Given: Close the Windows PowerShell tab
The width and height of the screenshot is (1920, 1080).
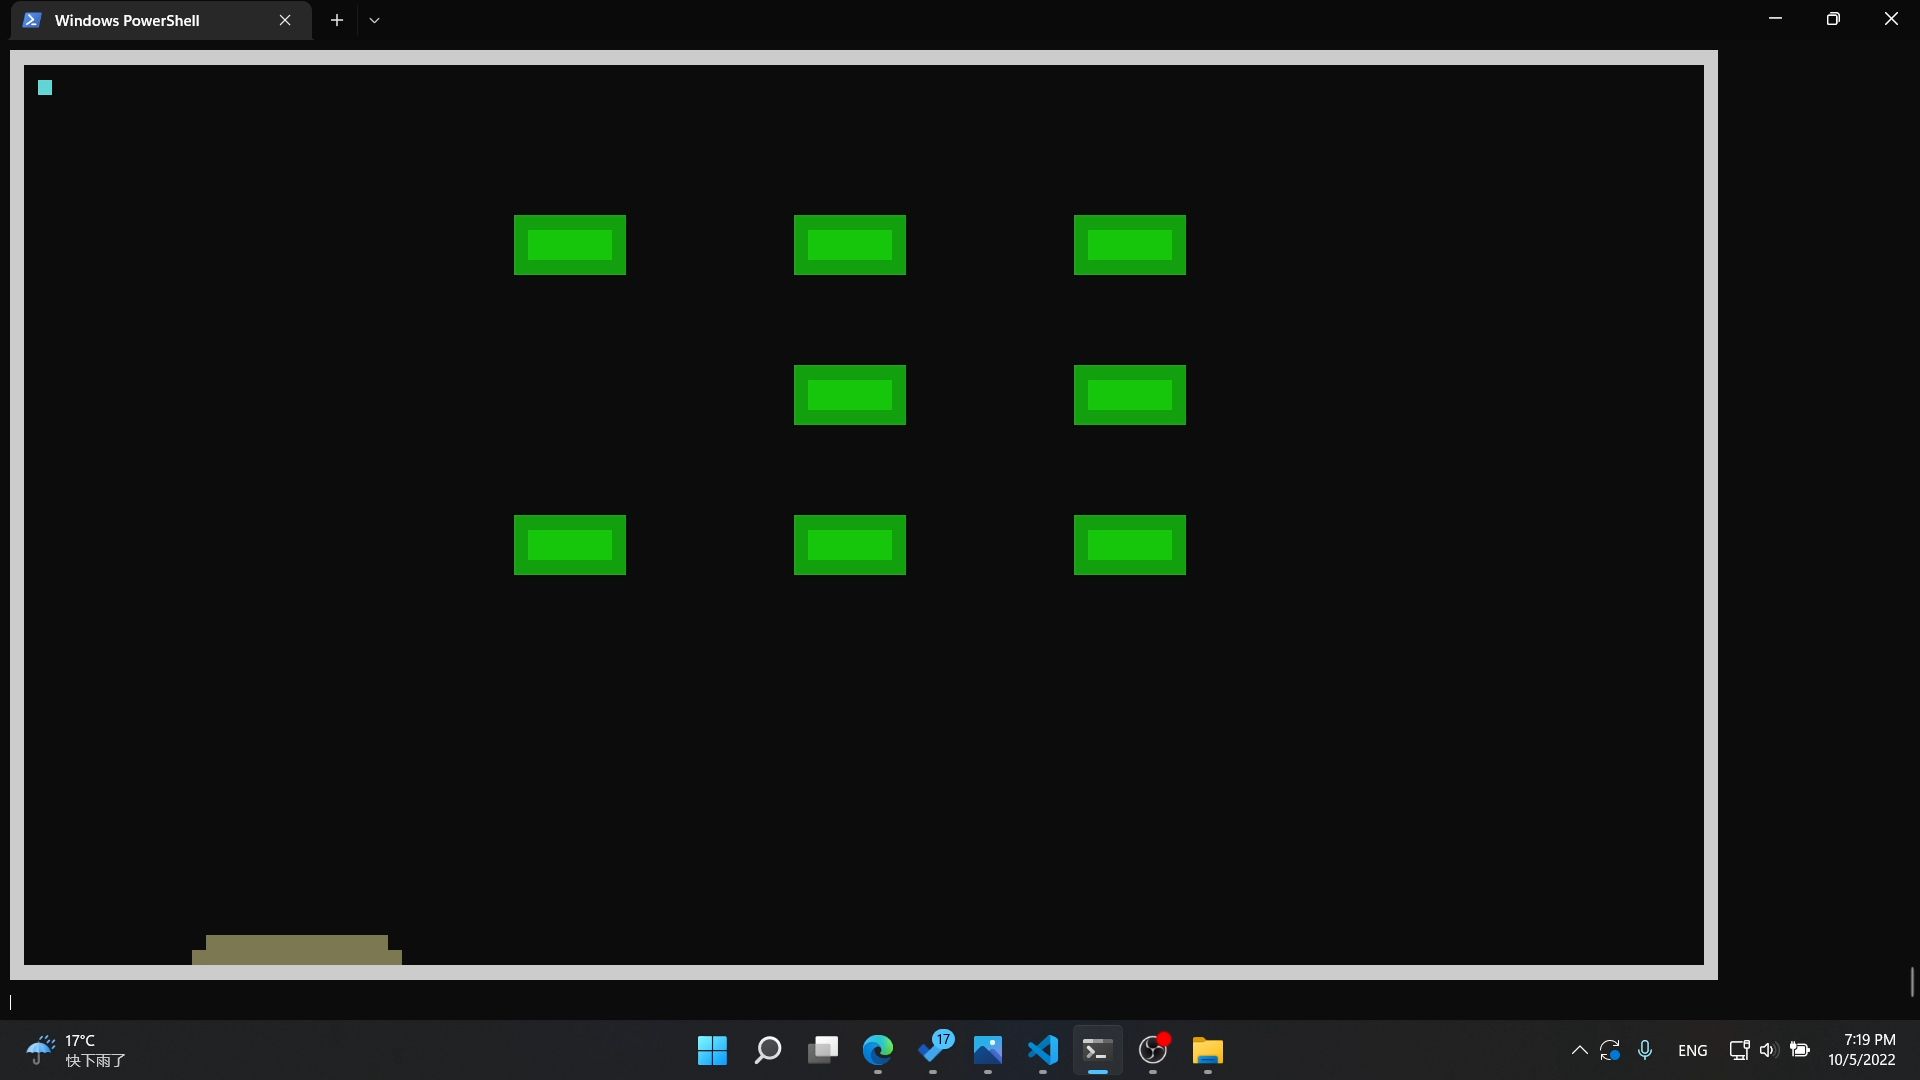Looking at the screenshot, I should coord(285,20).
